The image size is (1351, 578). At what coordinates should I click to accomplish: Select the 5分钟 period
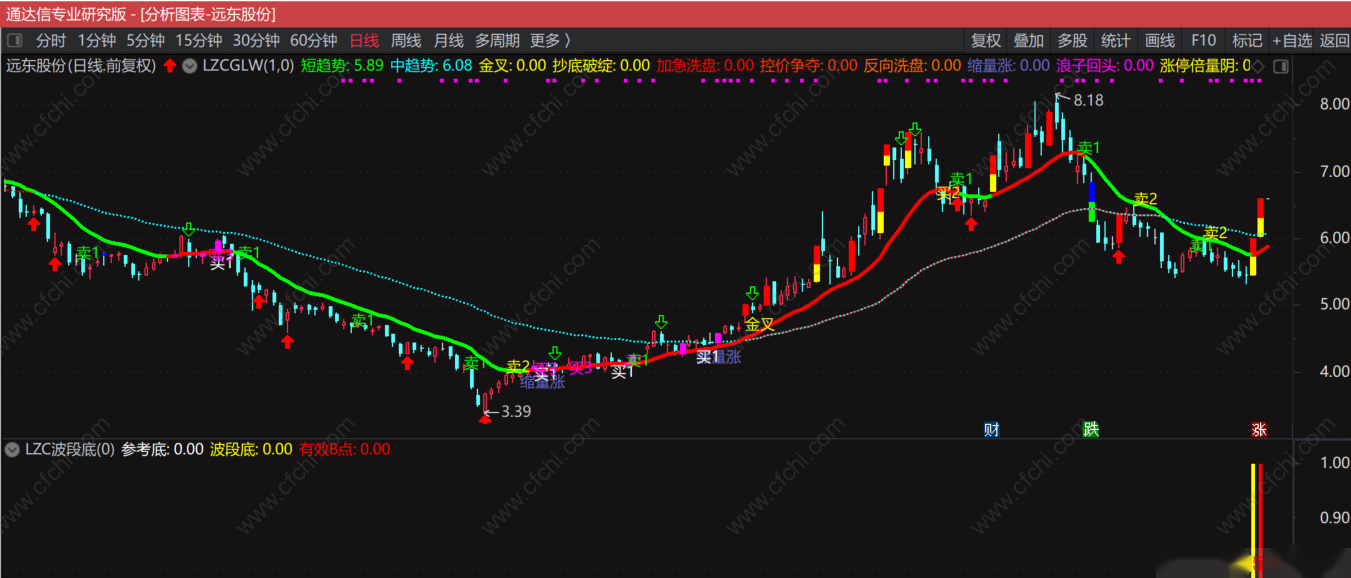[x=145, y=41]
